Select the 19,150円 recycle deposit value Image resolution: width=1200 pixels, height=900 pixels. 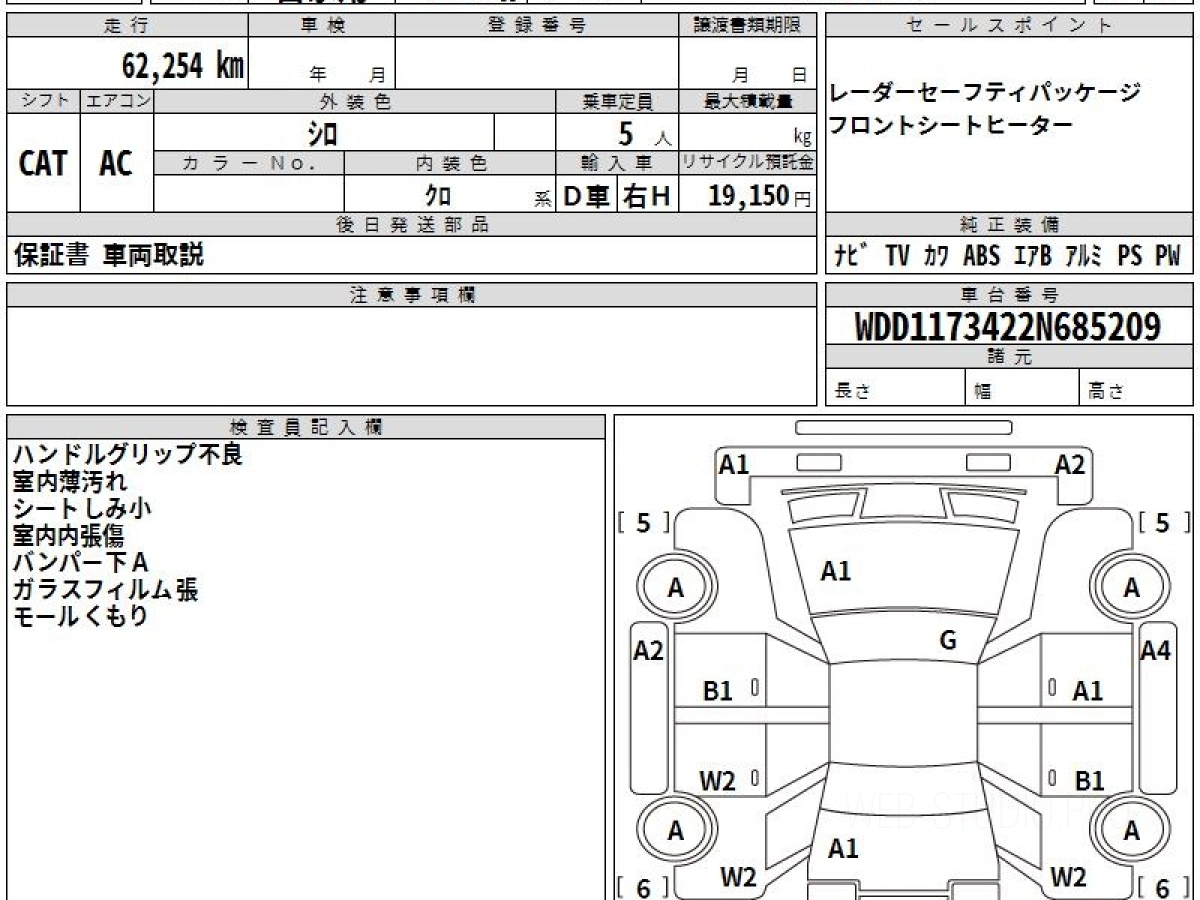pyautogui.click(x=760, y=197)
